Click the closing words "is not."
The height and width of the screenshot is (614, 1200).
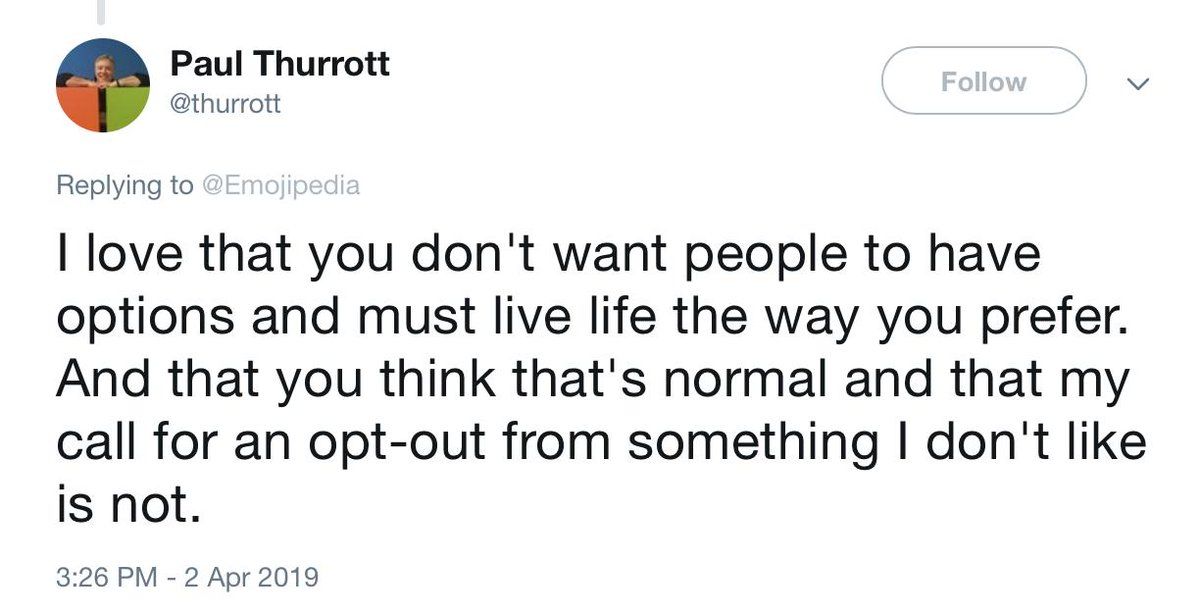coord(122,506)
